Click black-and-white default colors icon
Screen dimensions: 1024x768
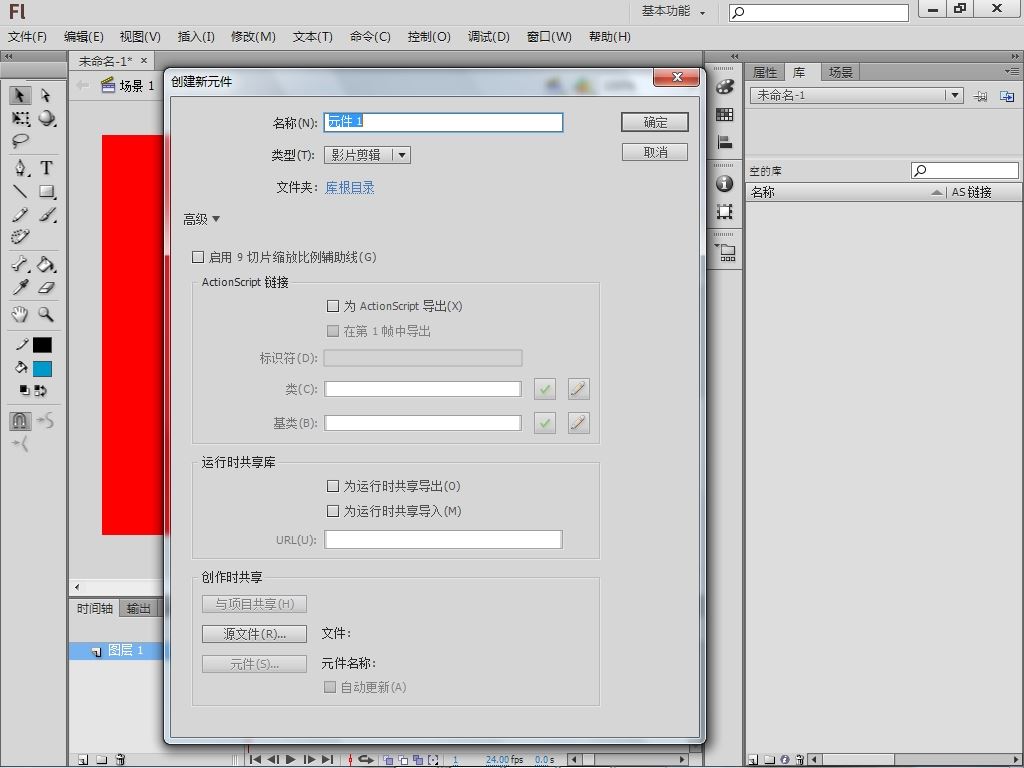(24, 390)
